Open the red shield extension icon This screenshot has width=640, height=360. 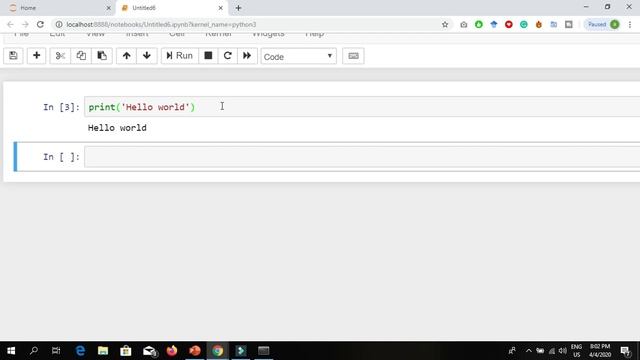(509, 24)
